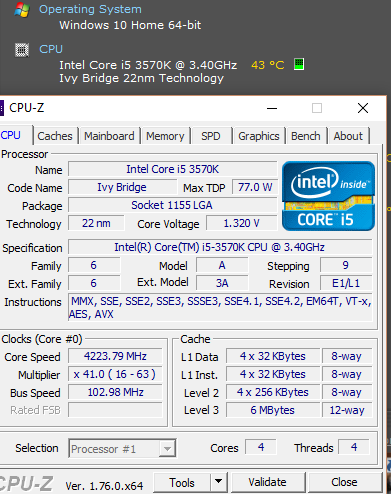Close CPU-Z with the title bar X
Screen dimensions: 391x494
point(363,108)
